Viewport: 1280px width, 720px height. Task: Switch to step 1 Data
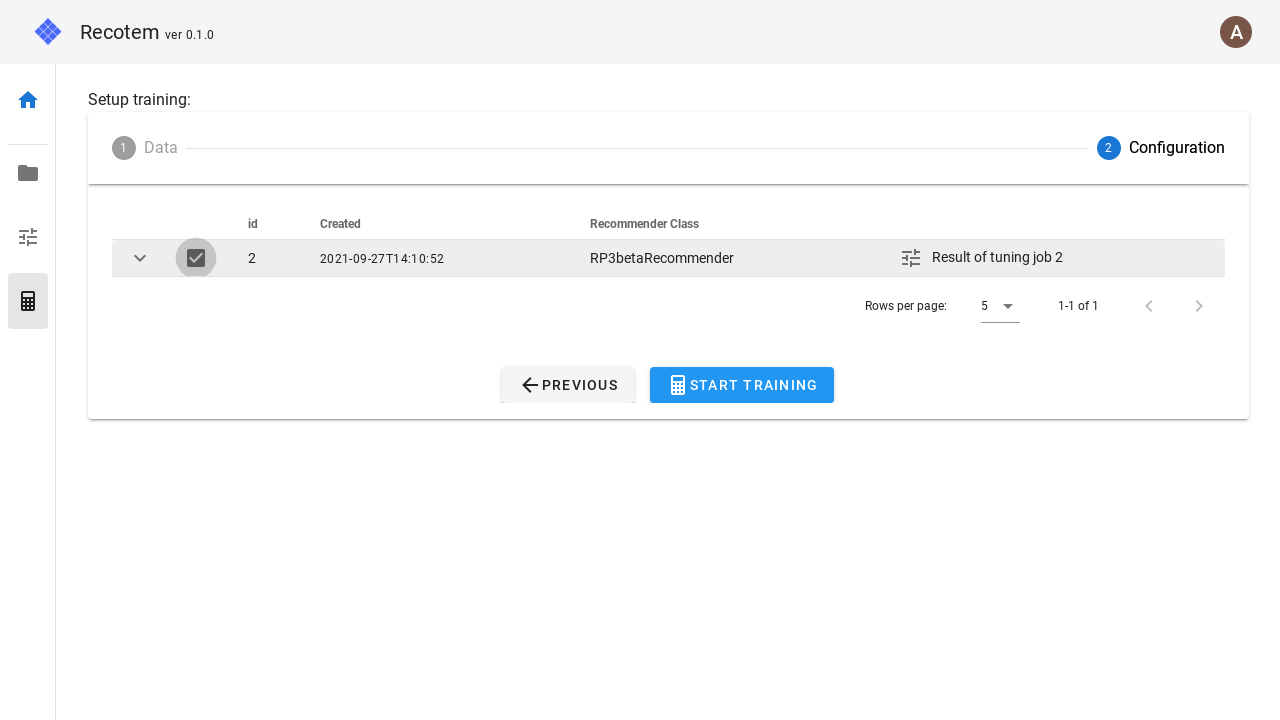coord(145,148)
